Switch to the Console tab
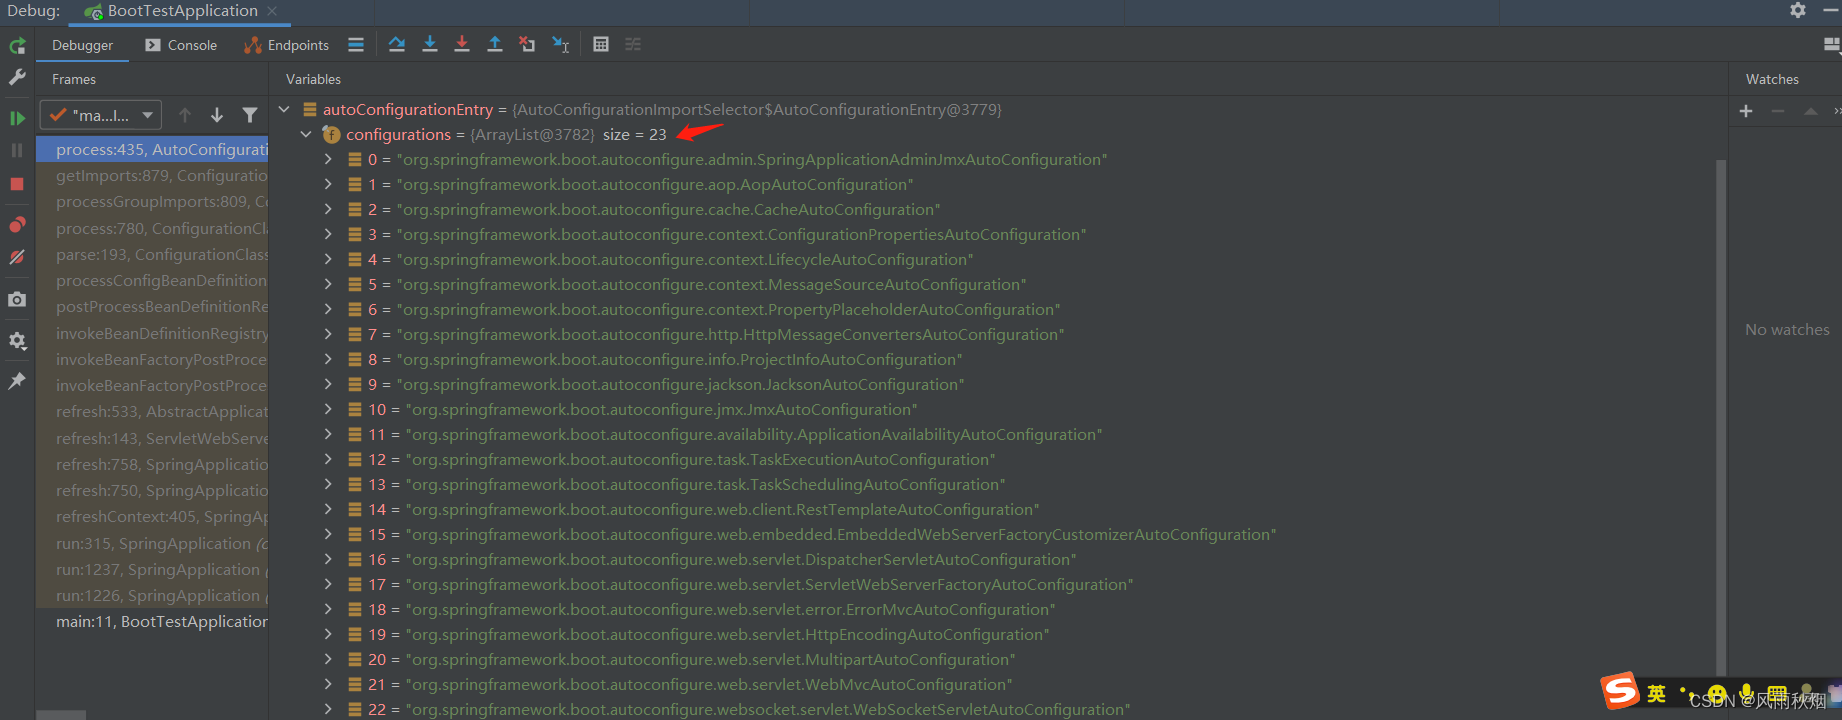This screenshot has height=720, width=1842. tap(181, 45)
